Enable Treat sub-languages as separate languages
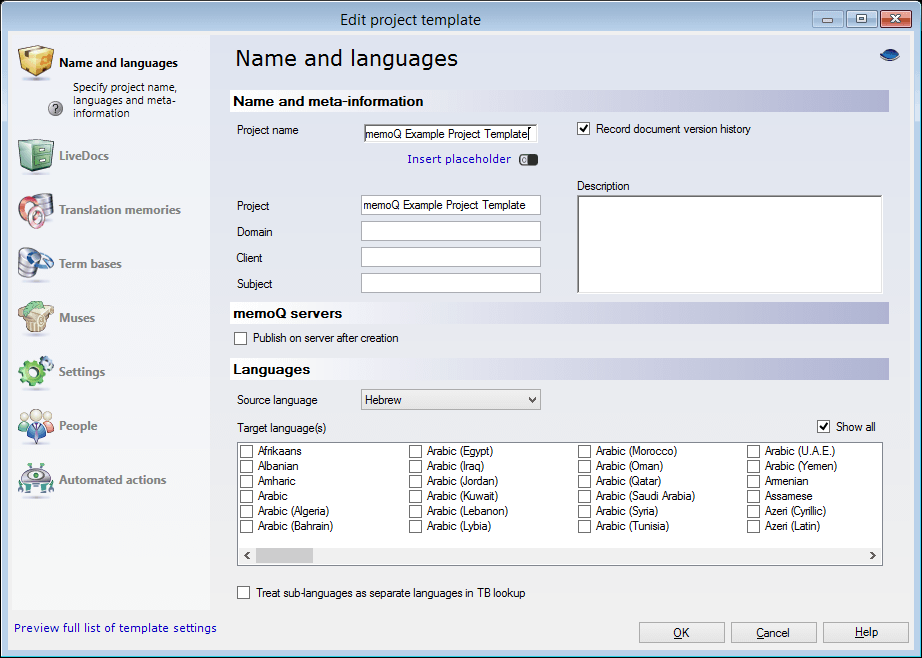The height and width of the screenshot is (658, 922). click(x=243, y=593)
